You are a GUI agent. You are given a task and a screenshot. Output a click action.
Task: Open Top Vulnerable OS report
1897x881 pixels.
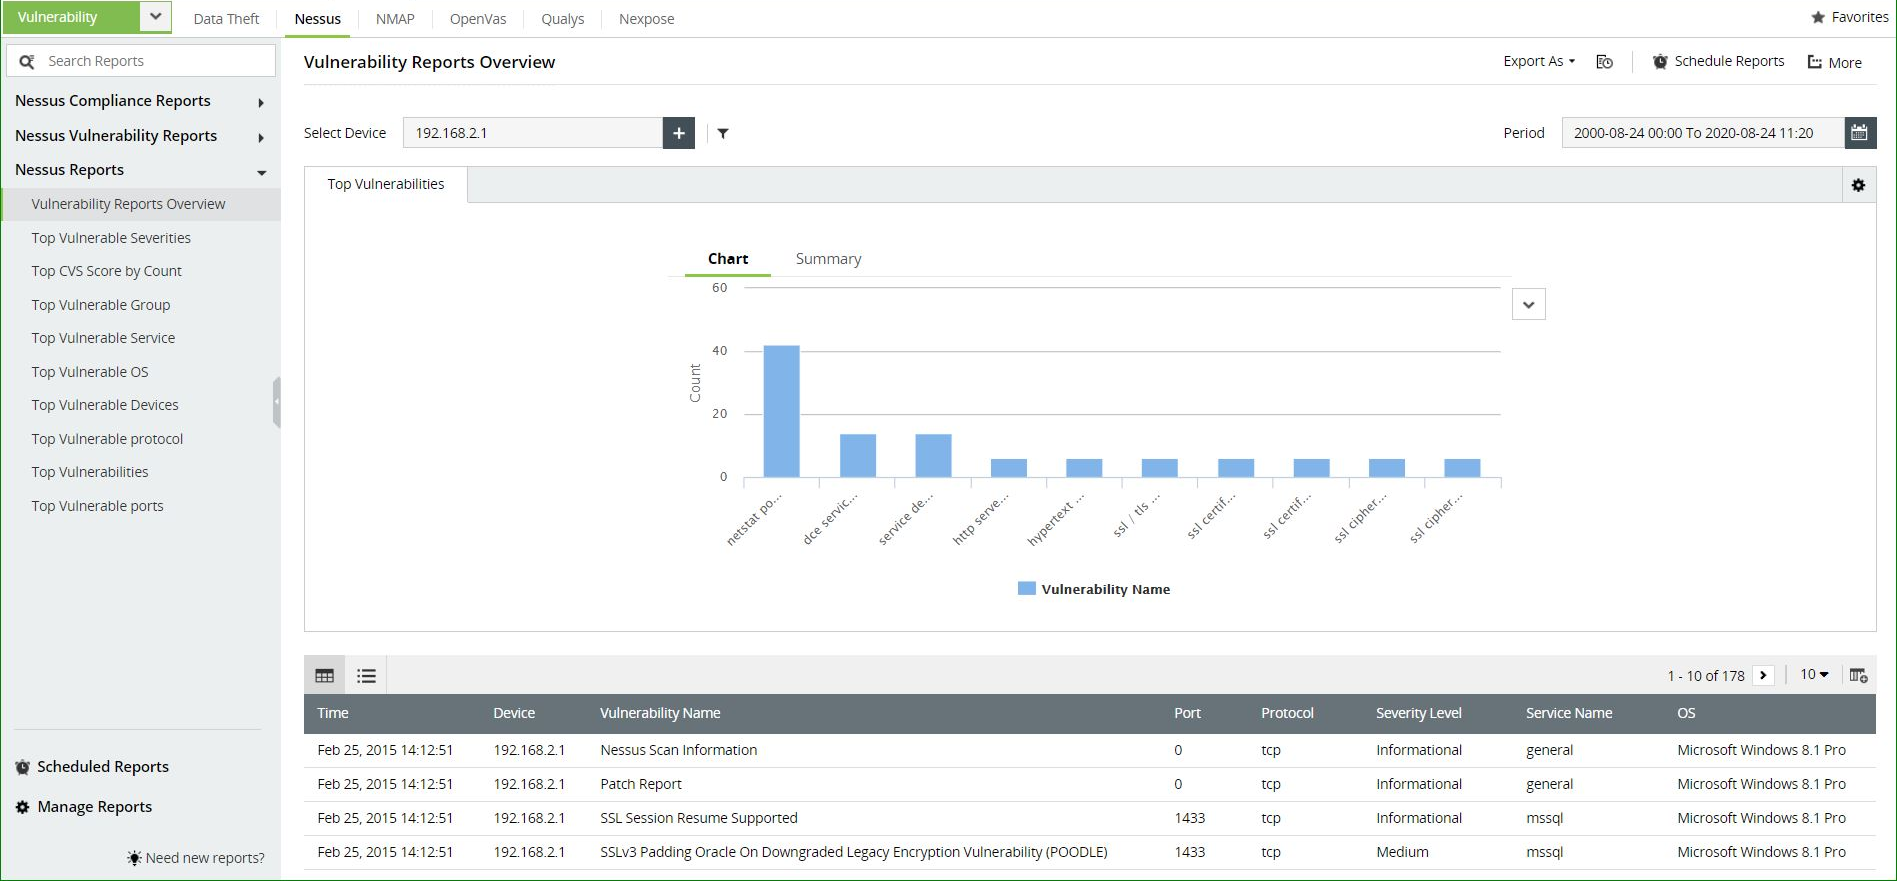tap(90, 372)
